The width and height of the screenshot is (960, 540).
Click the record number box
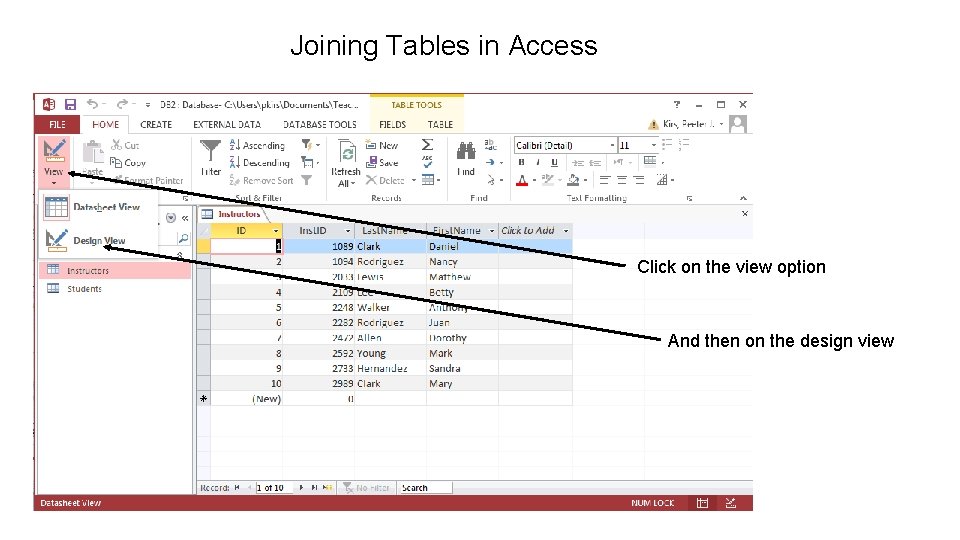[273, 488]
